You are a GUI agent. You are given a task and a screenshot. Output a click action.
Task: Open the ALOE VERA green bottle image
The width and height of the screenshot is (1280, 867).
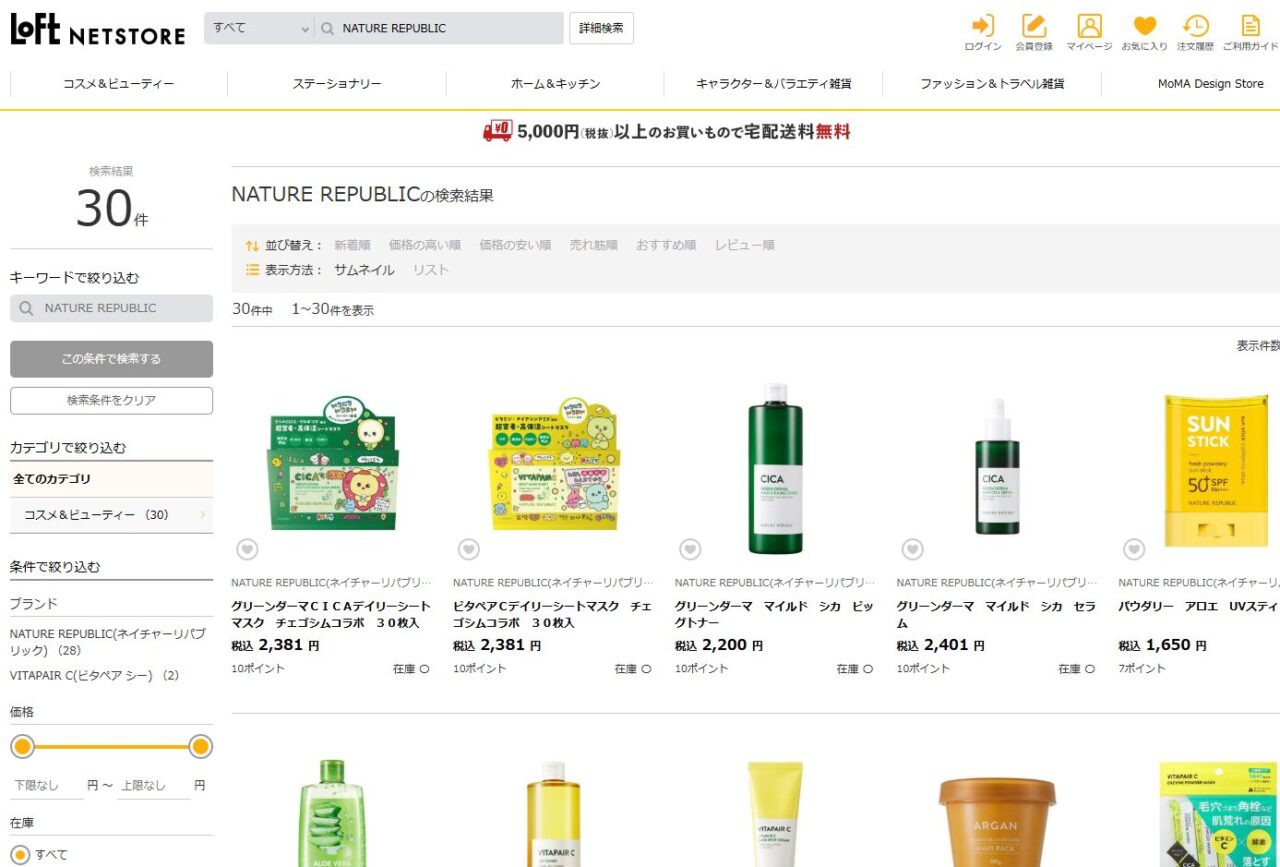click(332, 813)
